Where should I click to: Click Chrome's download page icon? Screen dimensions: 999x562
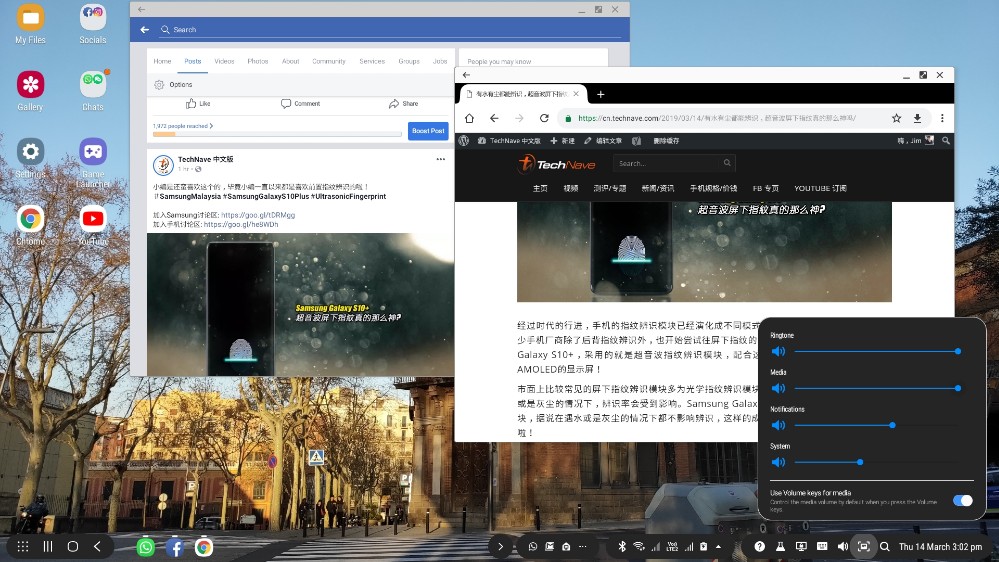pos(917,118)
